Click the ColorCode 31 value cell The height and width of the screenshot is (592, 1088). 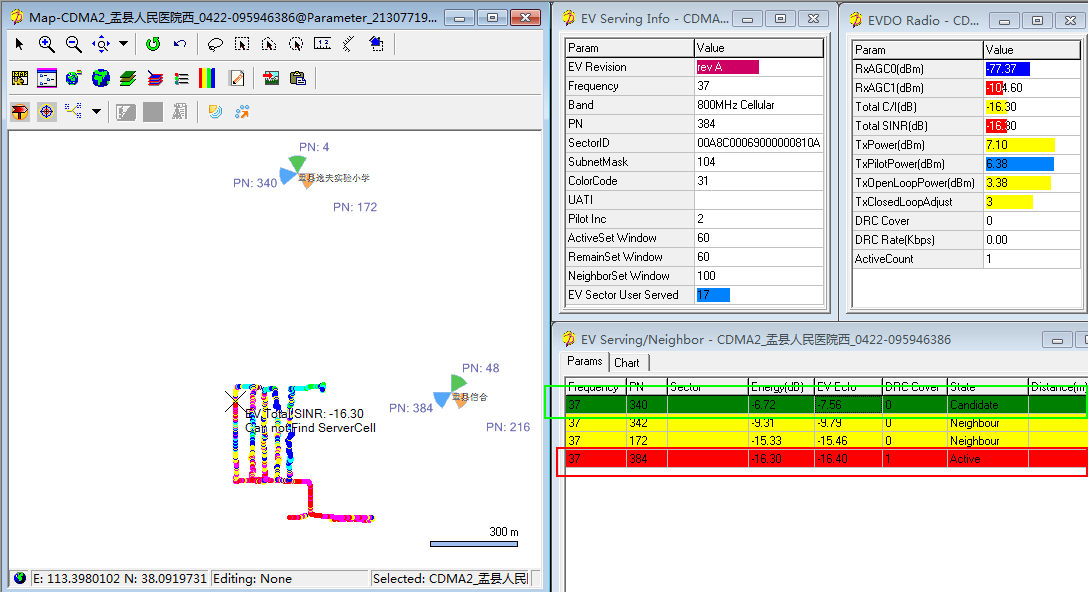point(758,181)
